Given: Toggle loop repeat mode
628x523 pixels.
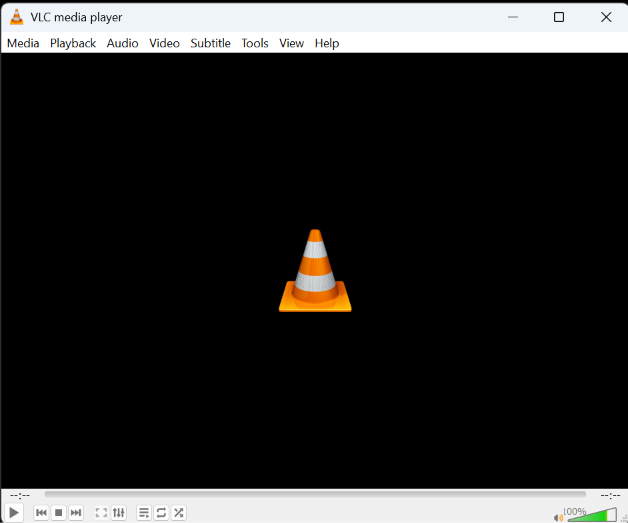Looking at the screenshot, I should tap(161, 513).
